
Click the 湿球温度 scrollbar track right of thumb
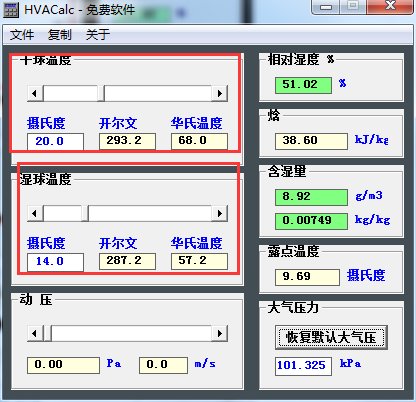coord(150,213)
